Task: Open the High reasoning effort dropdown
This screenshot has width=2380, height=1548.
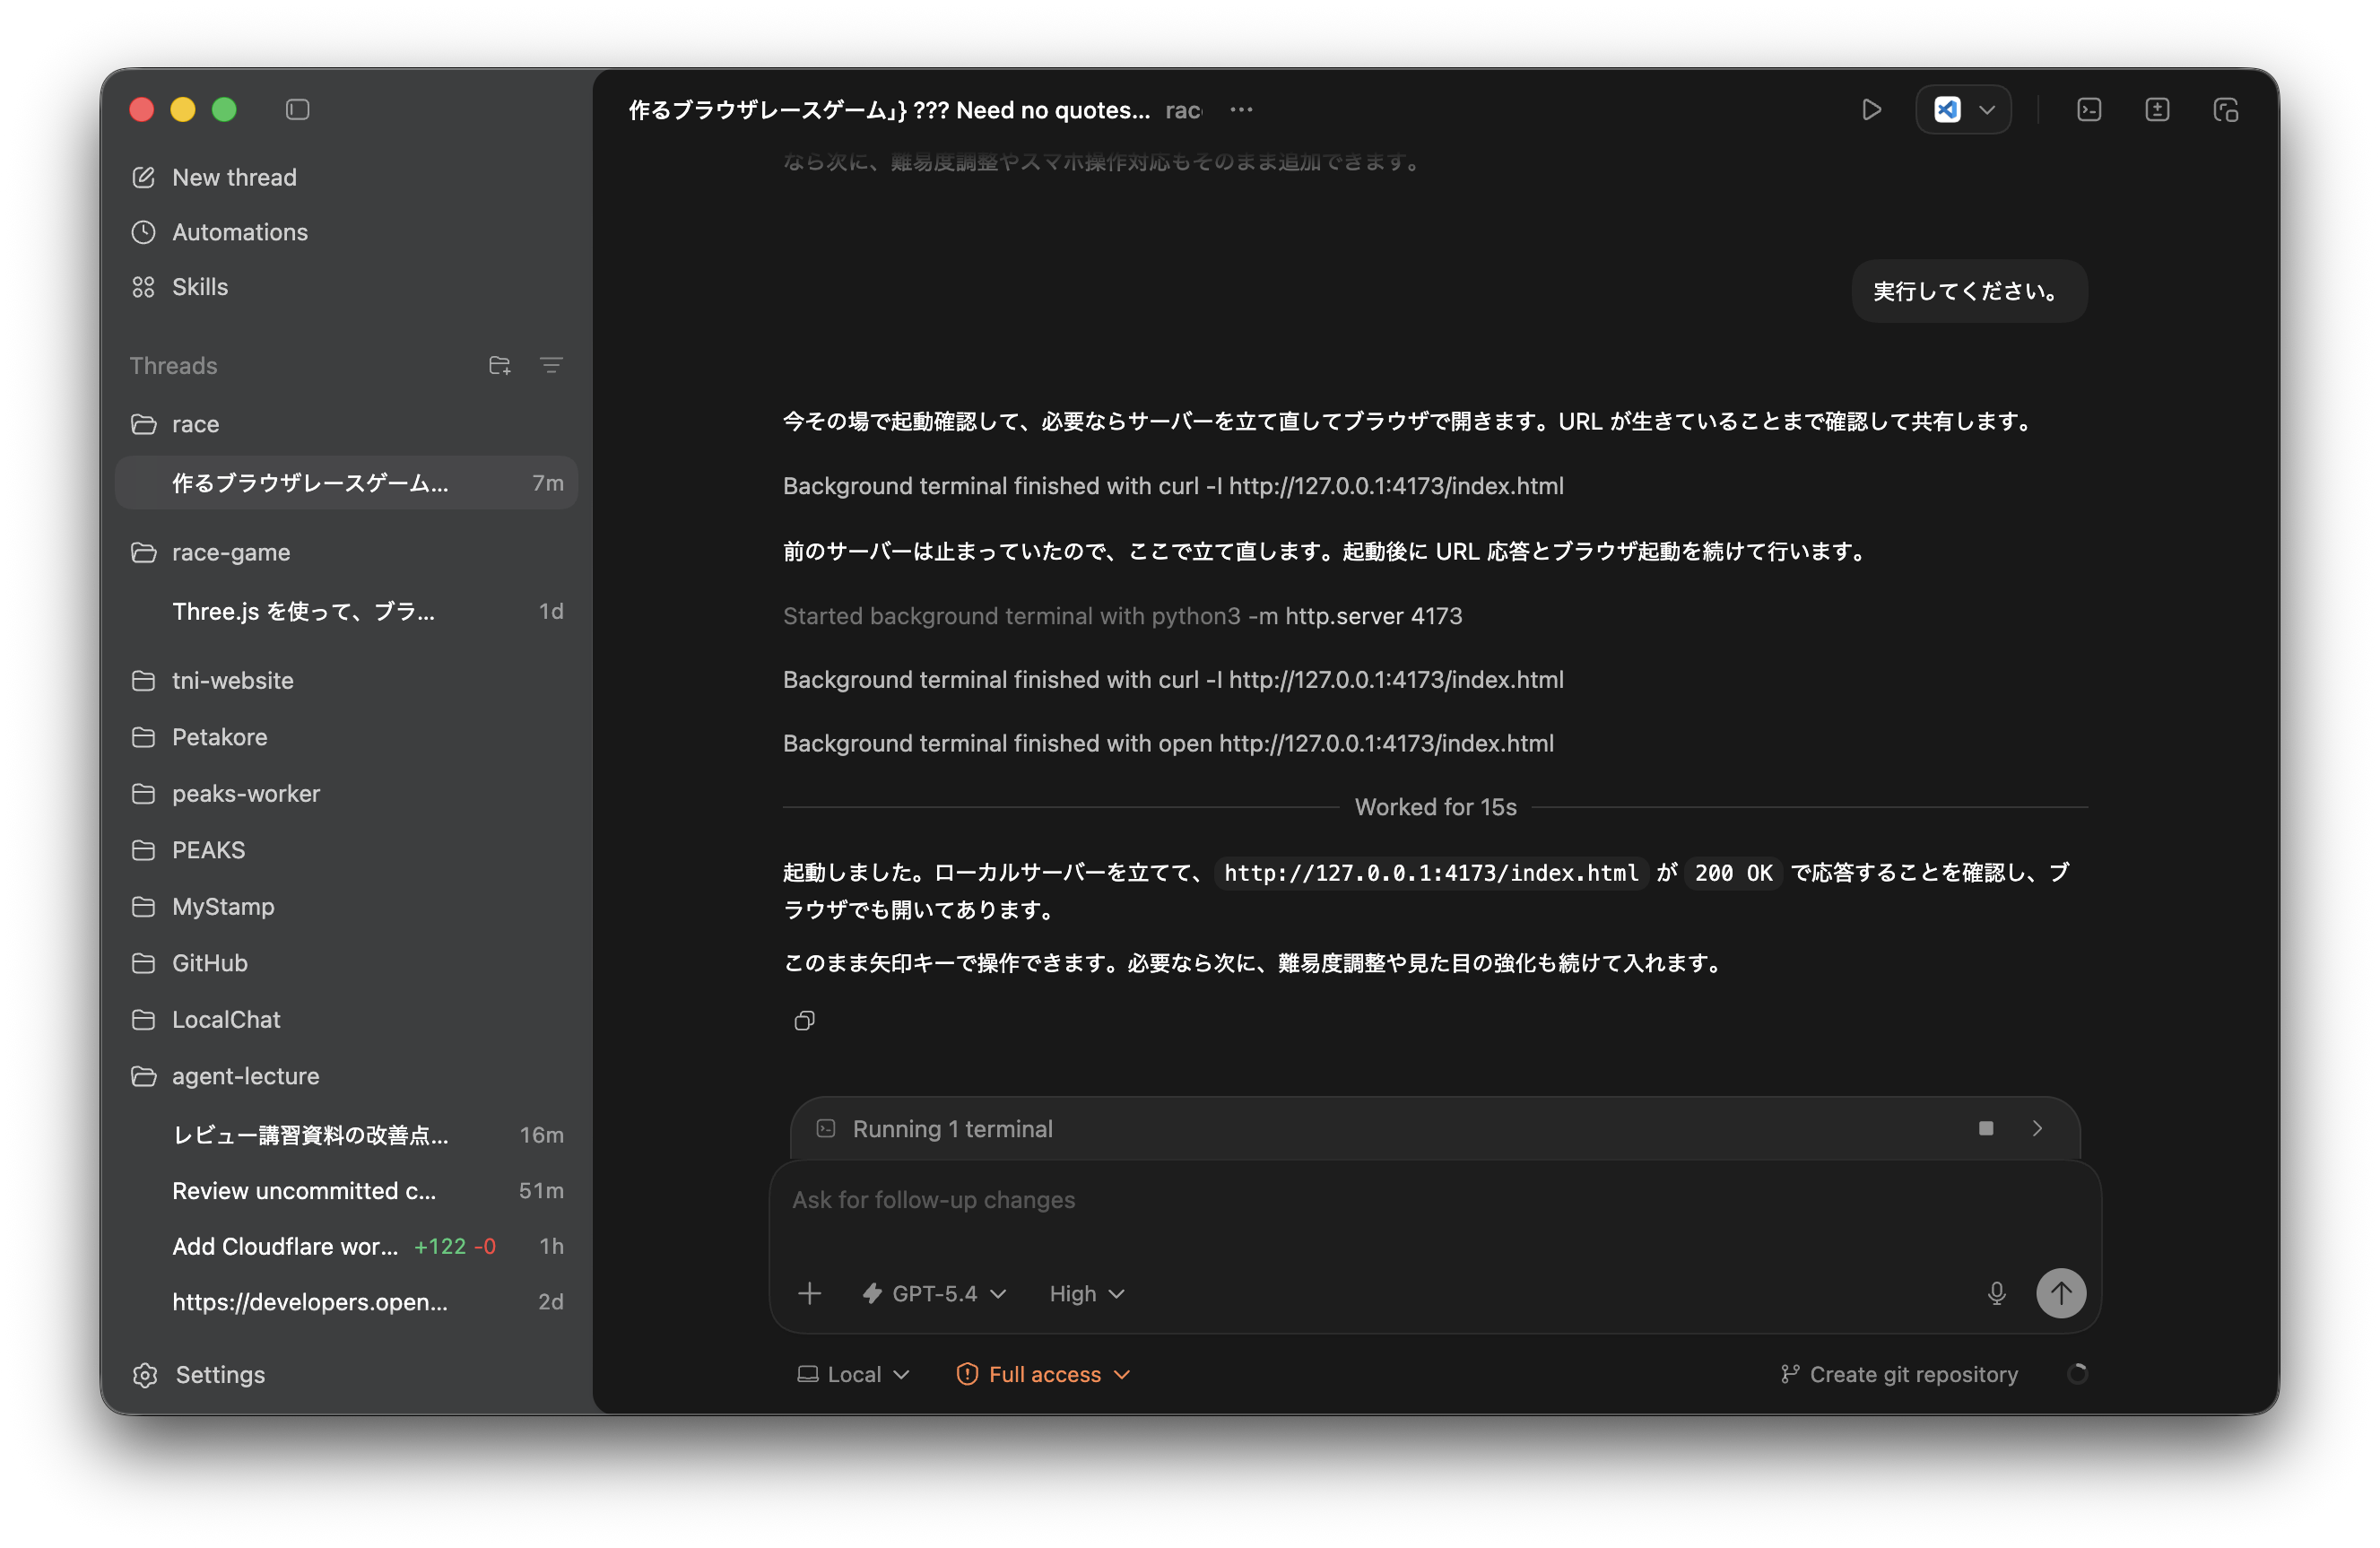Action: tap(1086, 1293)
